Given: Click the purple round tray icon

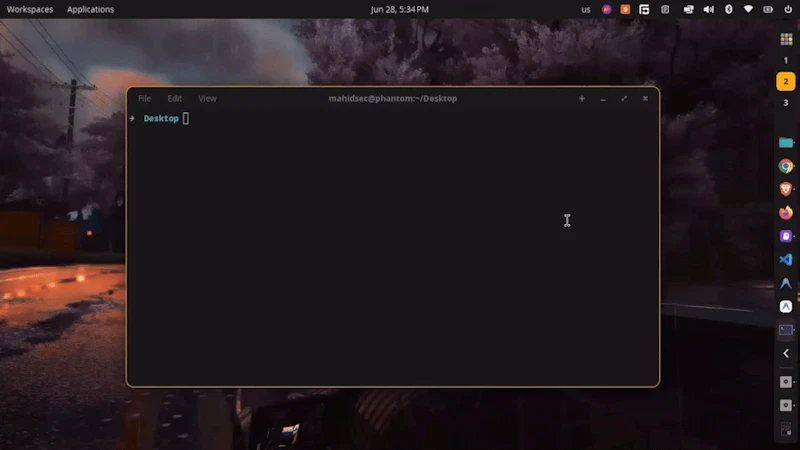Looking at the screenshot, I should 606,9.
